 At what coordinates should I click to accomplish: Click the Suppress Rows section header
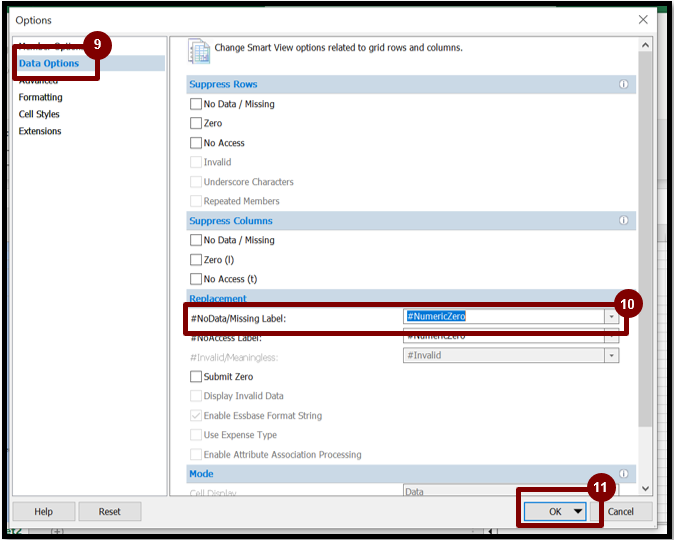pyautogui.click(x=411, y=84)
